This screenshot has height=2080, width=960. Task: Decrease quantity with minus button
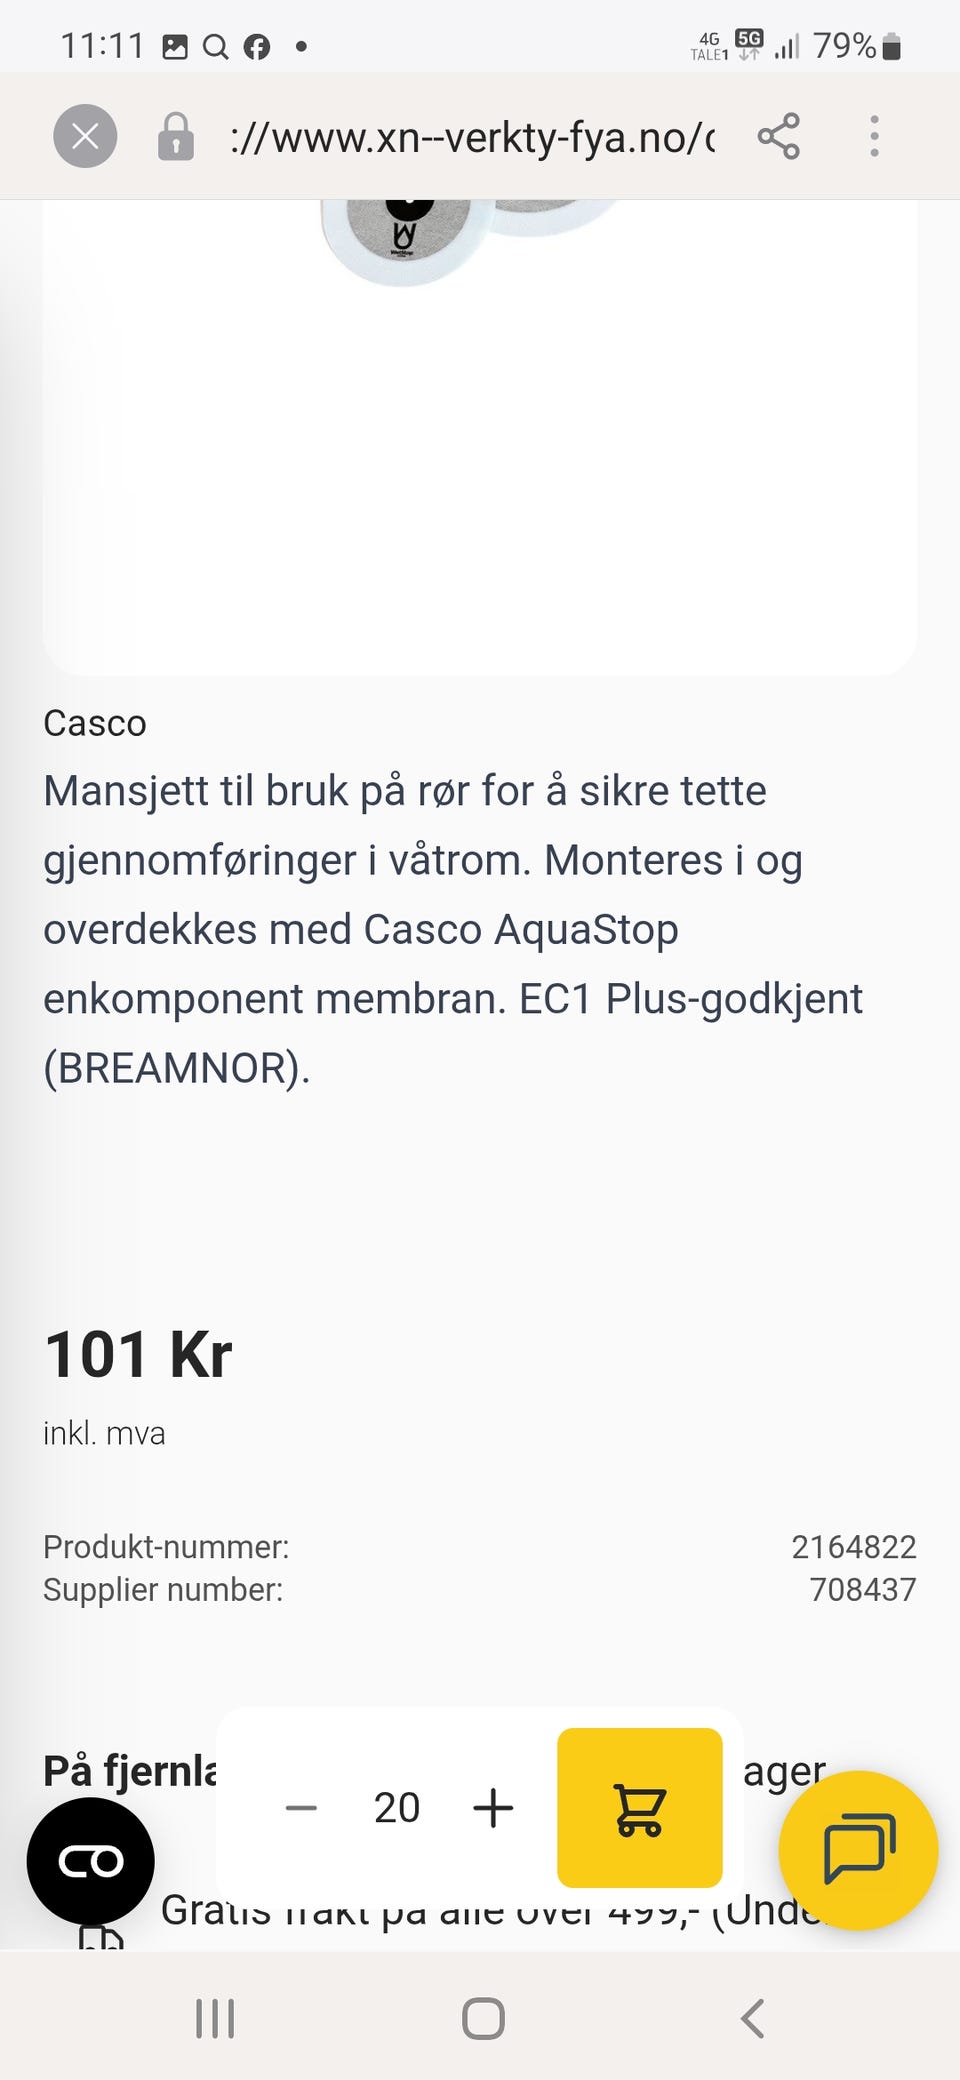pyautogui.click(x=301, y=1808)
